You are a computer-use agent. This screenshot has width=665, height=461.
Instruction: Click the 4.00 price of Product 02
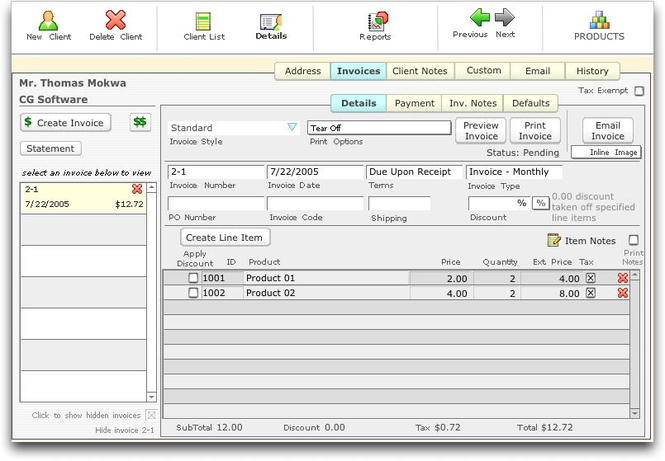441,293
